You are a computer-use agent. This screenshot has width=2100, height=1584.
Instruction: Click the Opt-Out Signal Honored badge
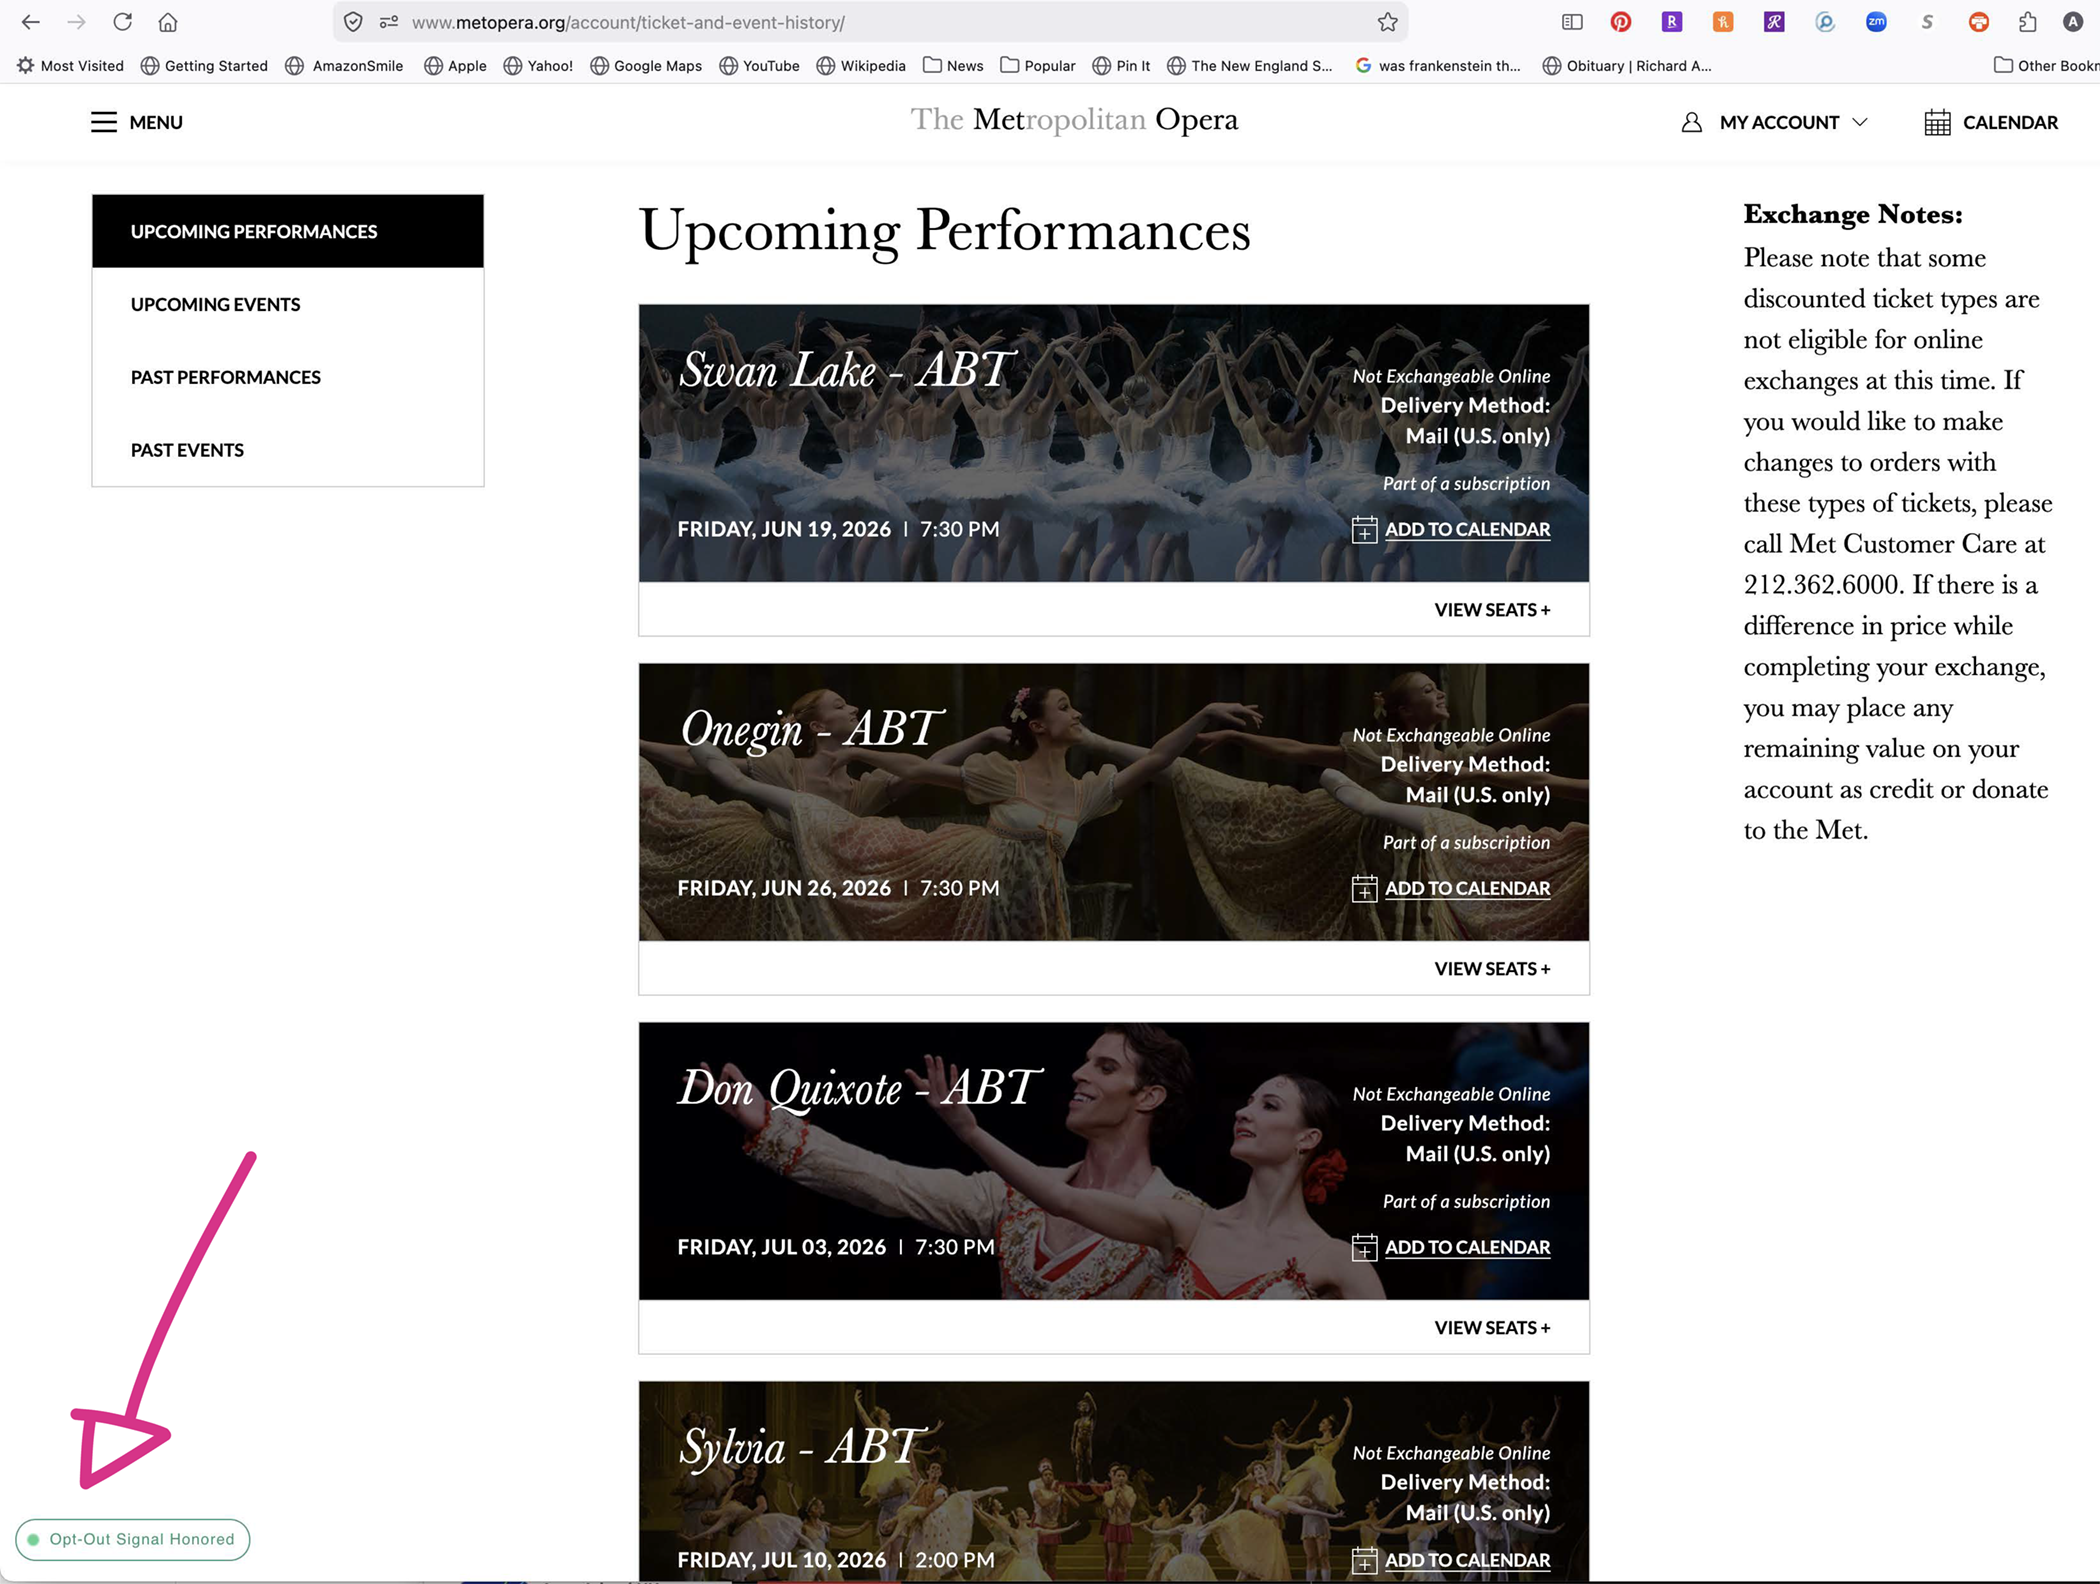click(x=133, y=1539)
